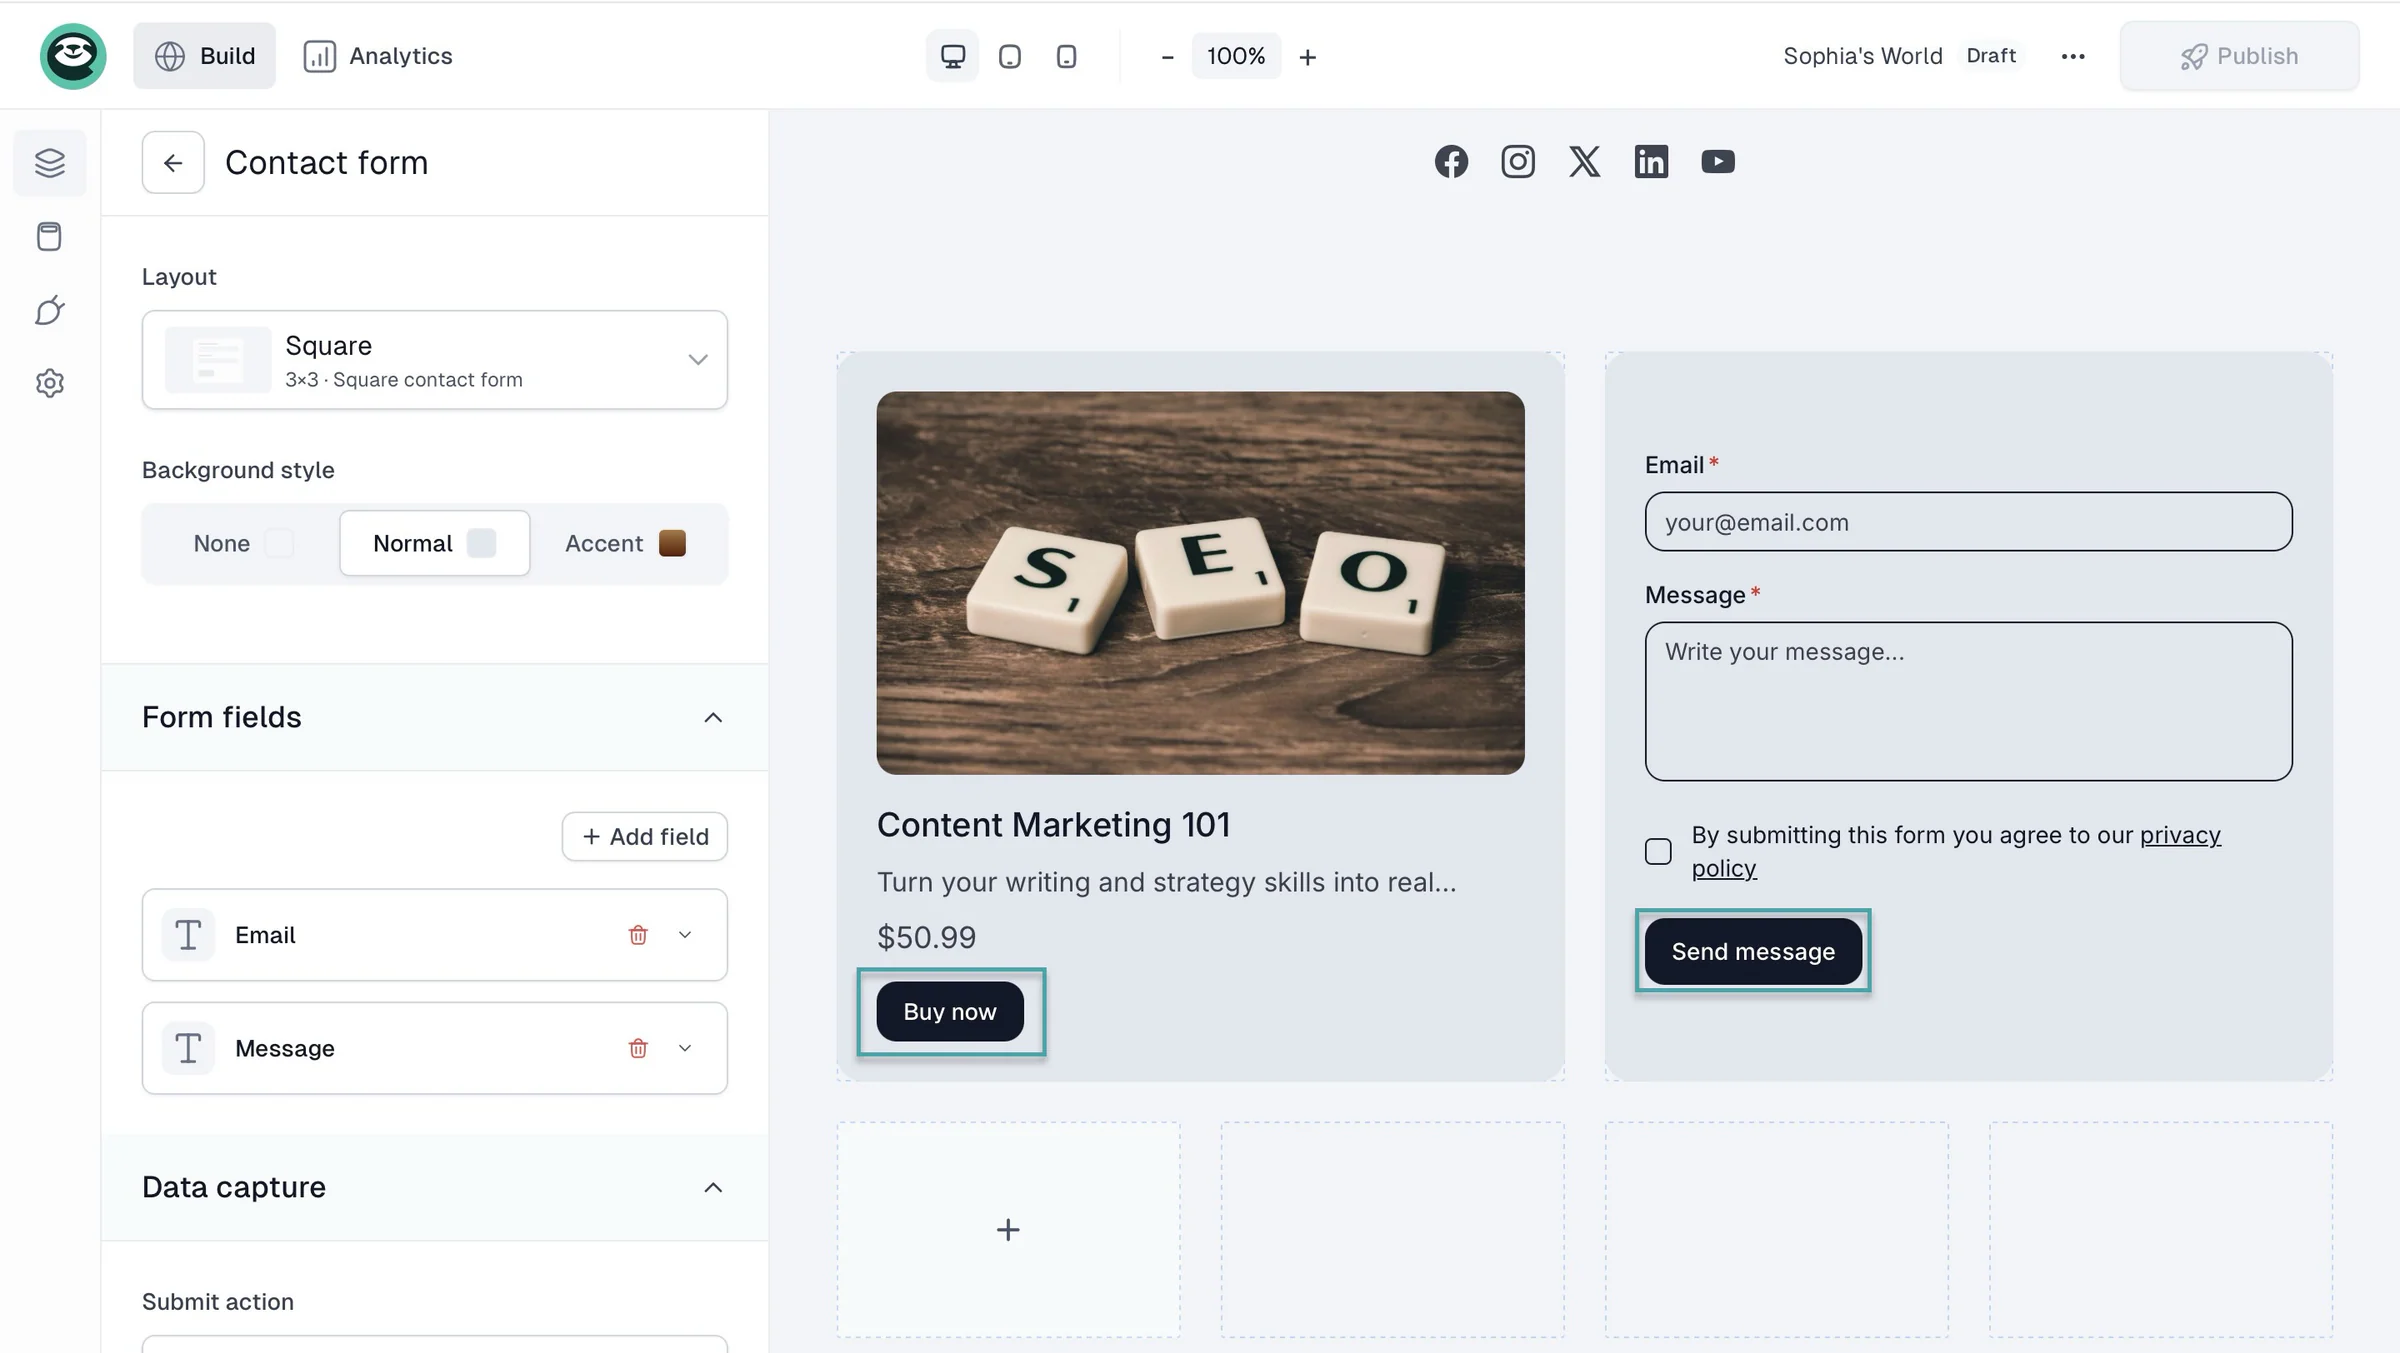The width and height of the screenshot is (2400, 1353).
Task: Tick the privacy policy agreement checkbox
Action: tap(1658, 851)
